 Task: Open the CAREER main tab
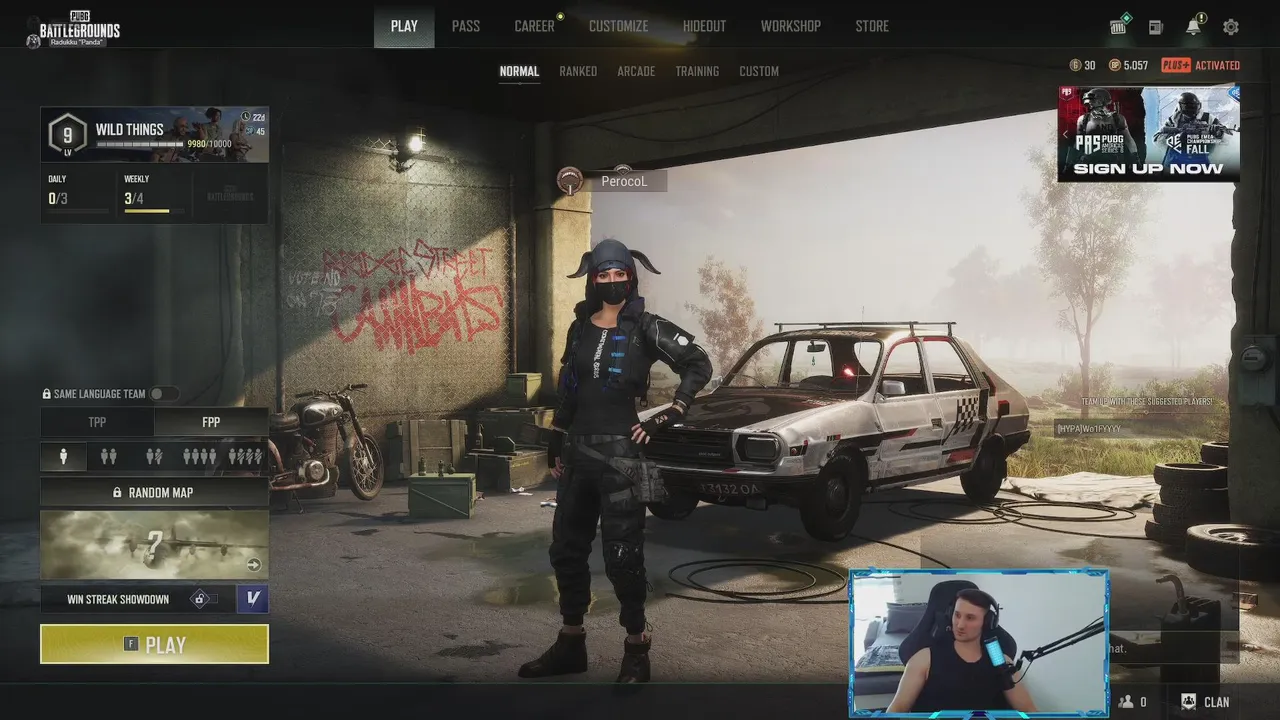(x=534, y=26)
